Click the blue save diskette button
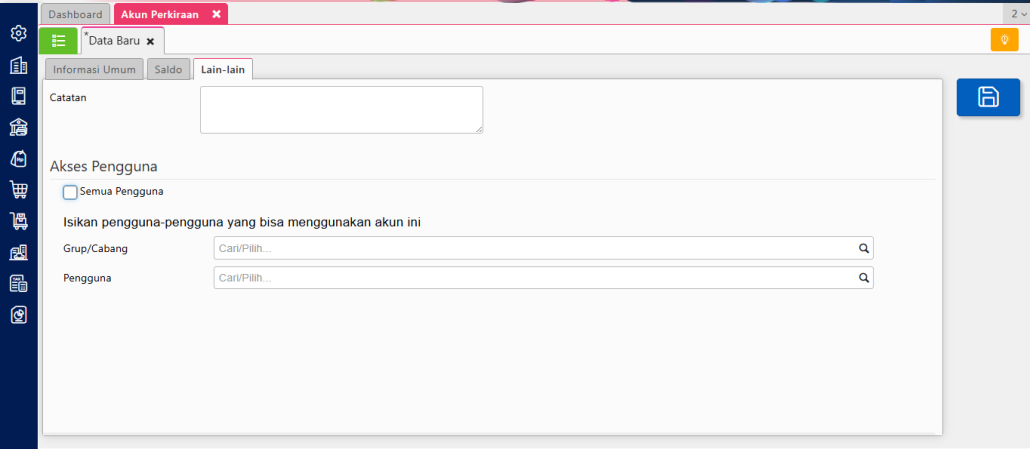Screen dimensions: 1030x449 (988, 97)
